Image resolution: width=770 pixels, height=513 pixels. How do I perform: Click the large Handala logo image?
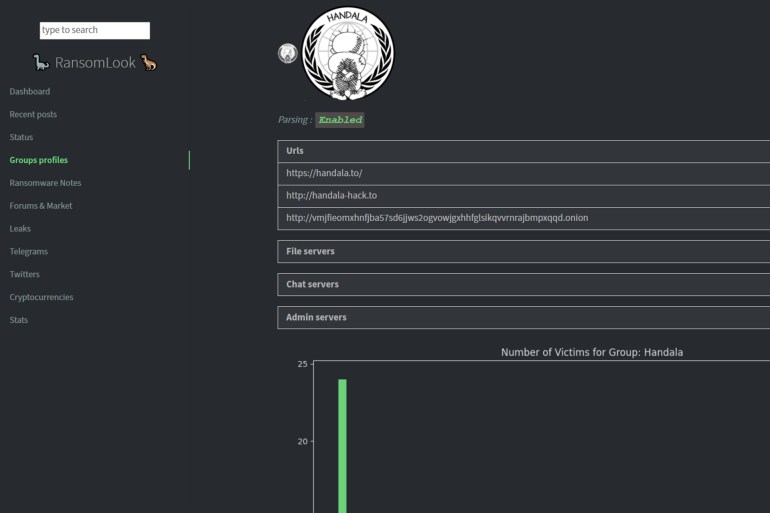click(x=348, y=53)
